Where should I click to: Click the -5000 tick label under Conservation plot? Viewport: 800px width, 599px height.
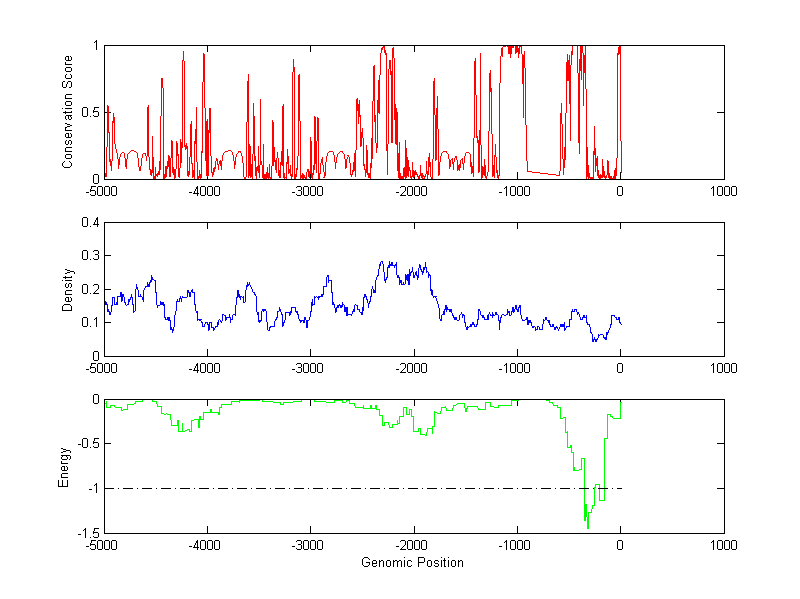tap(102, 191)
